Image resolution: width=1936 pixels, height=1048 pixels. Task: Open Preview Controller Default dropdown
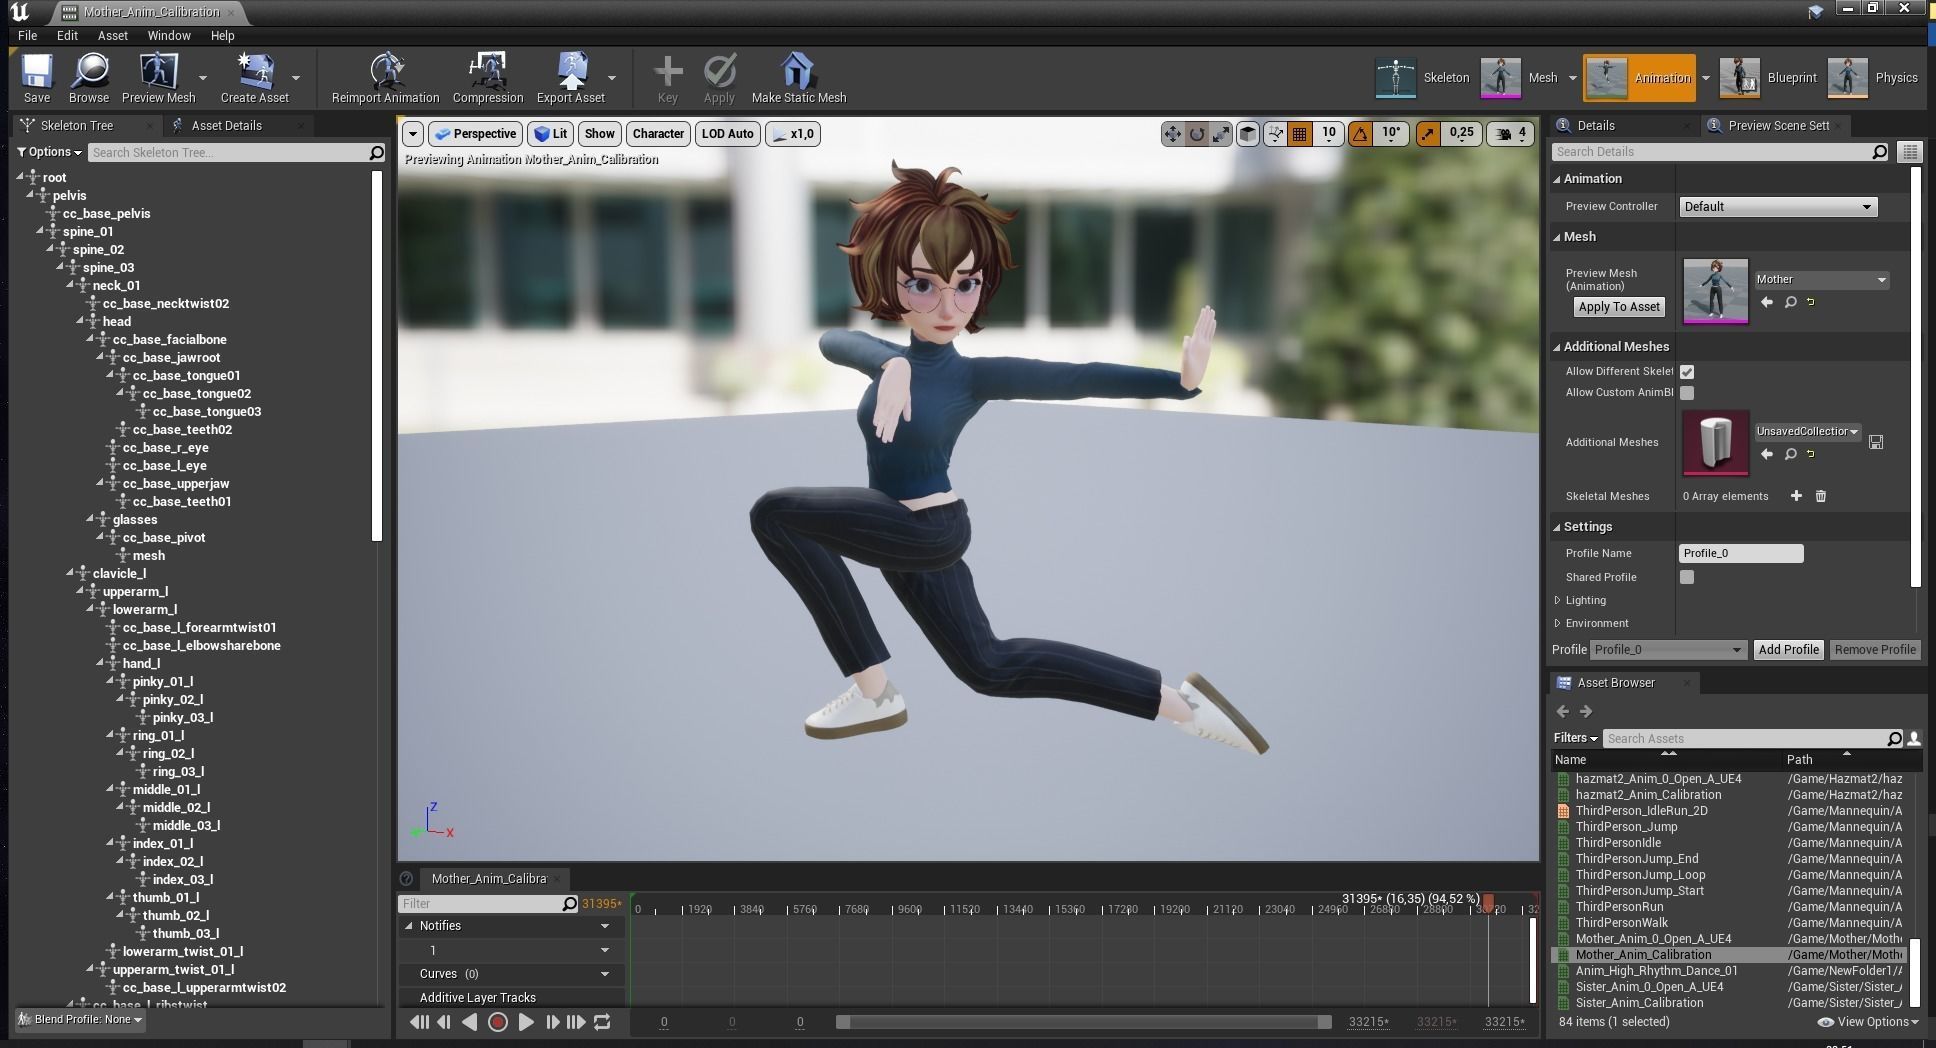pyautogui.click(x=1778, y=207)
